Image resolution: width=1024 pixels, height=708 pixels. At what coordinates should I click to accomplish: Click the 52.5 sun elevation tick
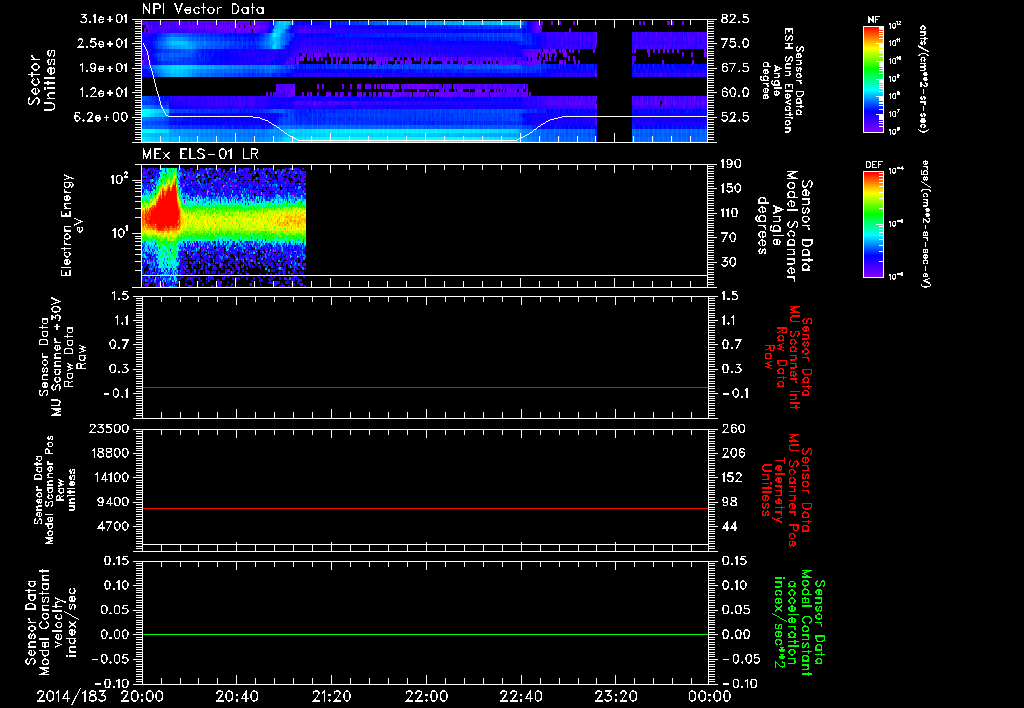735,118
